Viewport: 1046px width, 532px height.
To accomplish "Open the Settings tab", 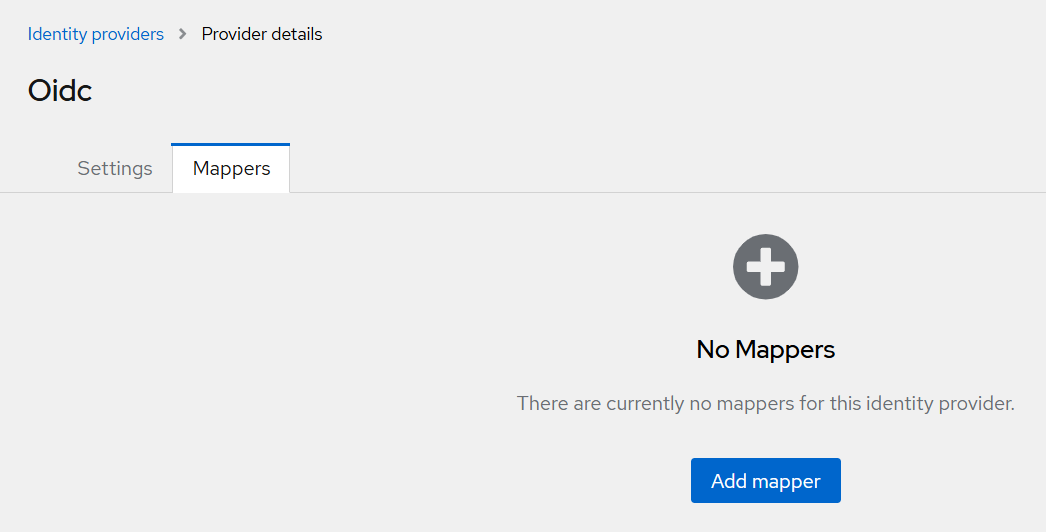I will (x=115, y=168).
